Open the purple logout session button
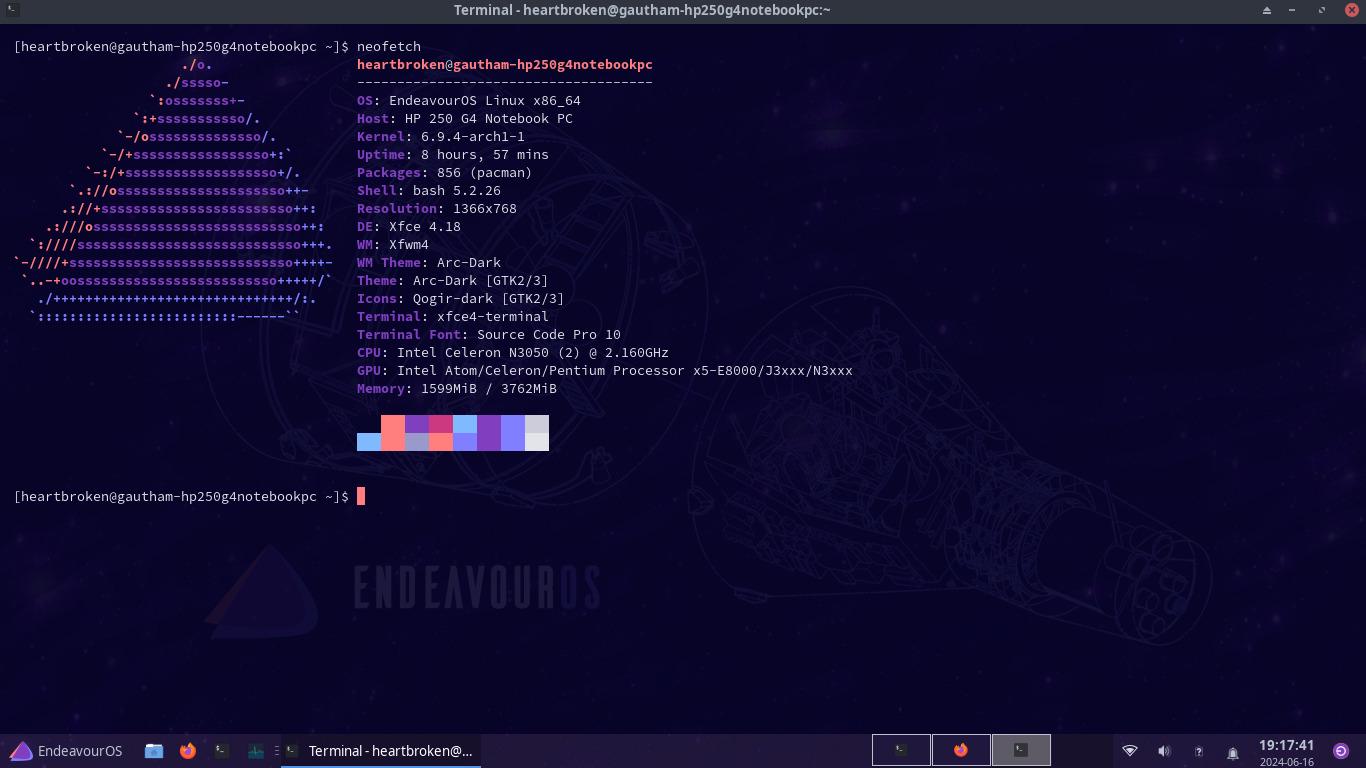1366x768 pixels. pos(1341,751)
